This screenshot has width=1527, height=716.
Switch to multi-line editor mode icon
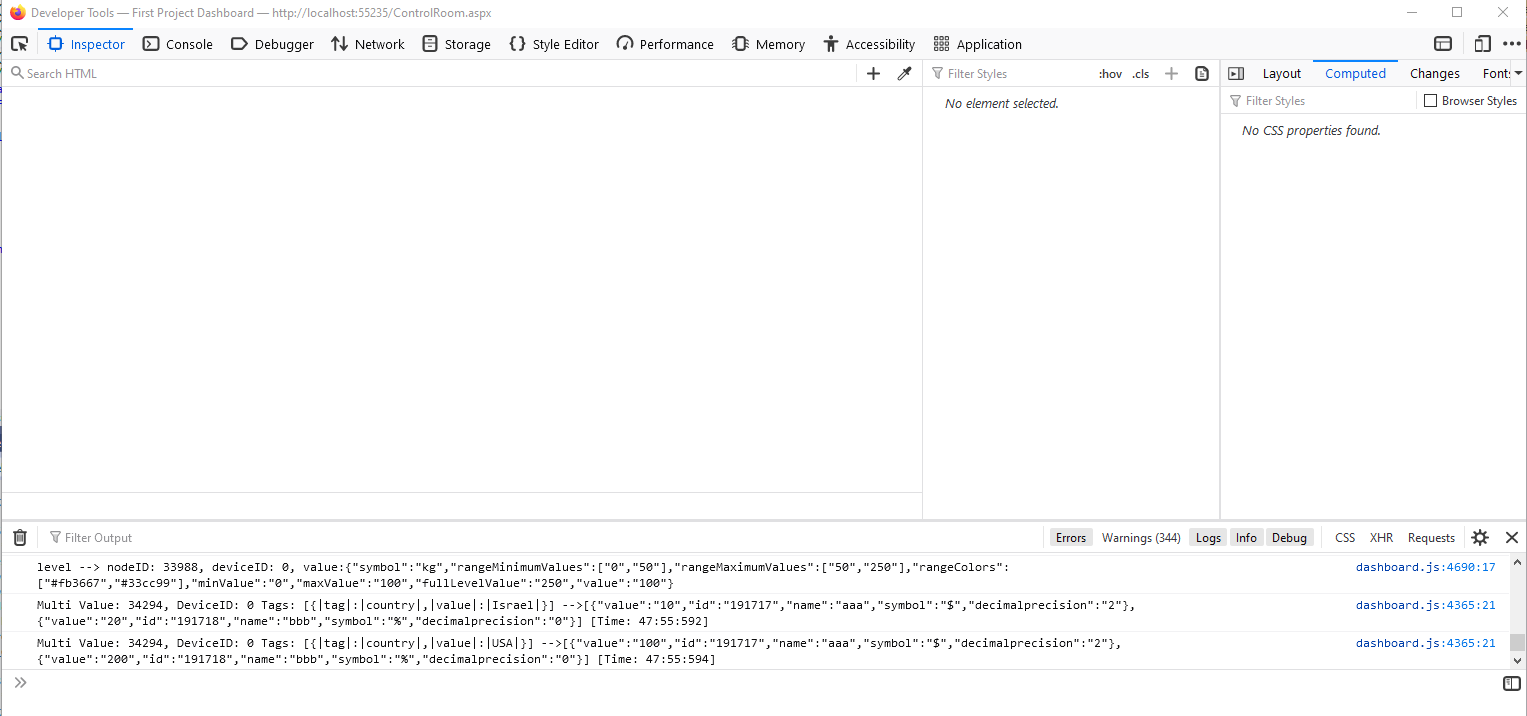pyautogui.click(x=1511, y=683)
